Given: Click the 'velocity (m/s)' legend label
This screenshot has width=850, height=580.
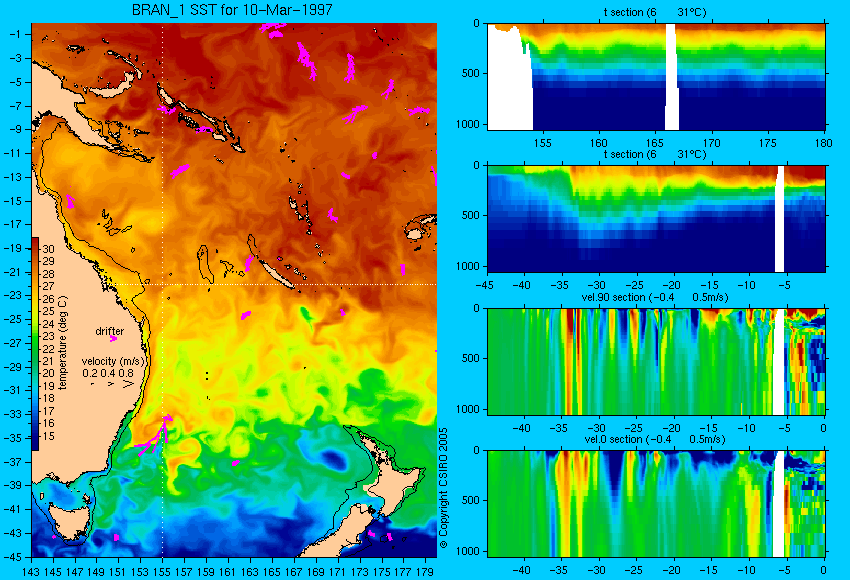Looking at the screenshot, I should (113, 361).
